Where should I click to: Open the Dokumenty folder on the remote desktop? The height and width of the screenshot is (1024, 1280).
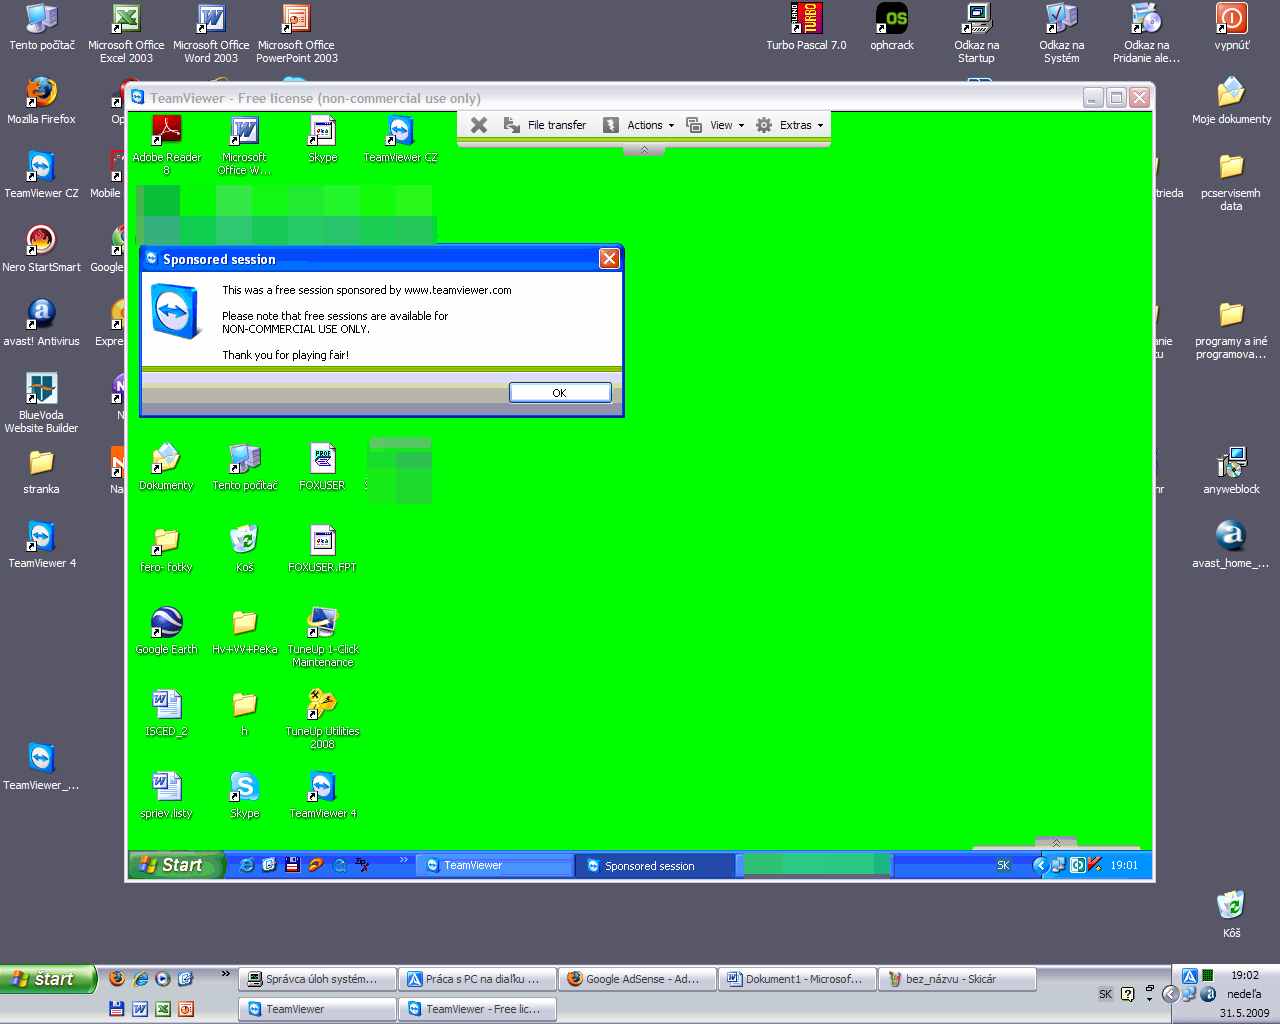pyautogui.click(x=166, y=467)
